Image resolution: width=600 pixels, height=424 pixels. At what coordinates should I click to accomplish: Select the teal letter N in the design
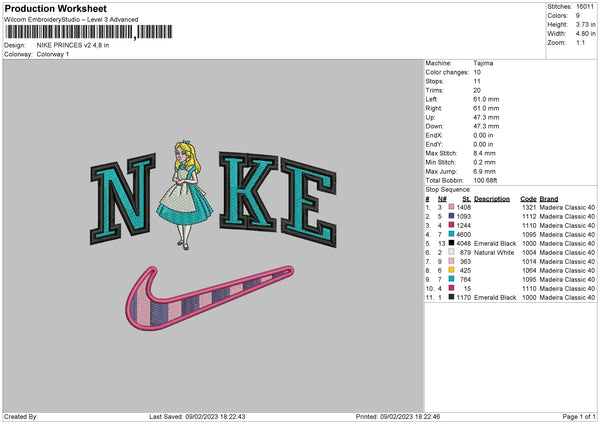pos(123,199)
